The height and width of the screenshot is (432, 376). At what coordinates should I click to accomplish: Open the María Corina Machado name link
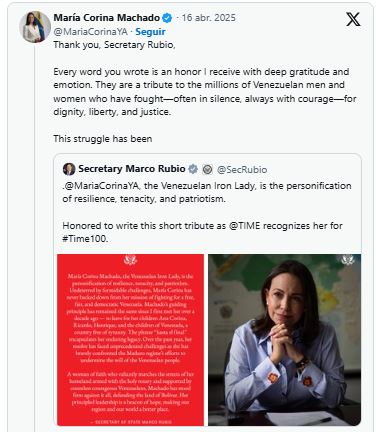[107, 18]
